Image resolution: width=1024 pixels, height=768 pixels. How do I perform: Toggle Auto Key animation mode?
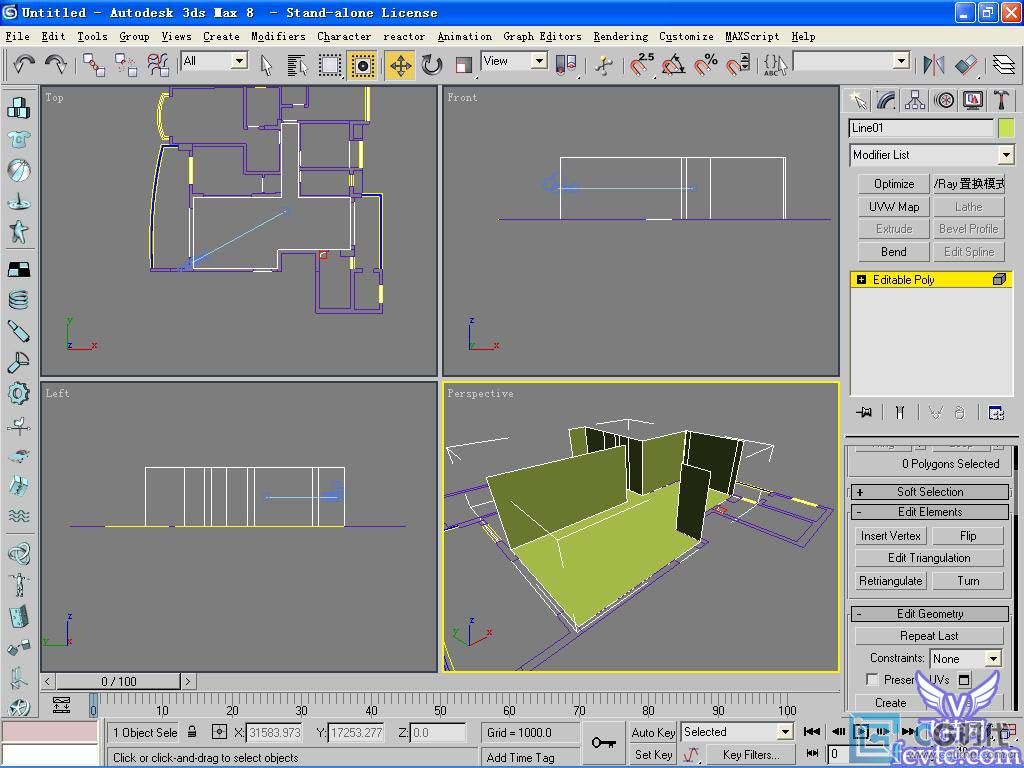tap(653, 732)
